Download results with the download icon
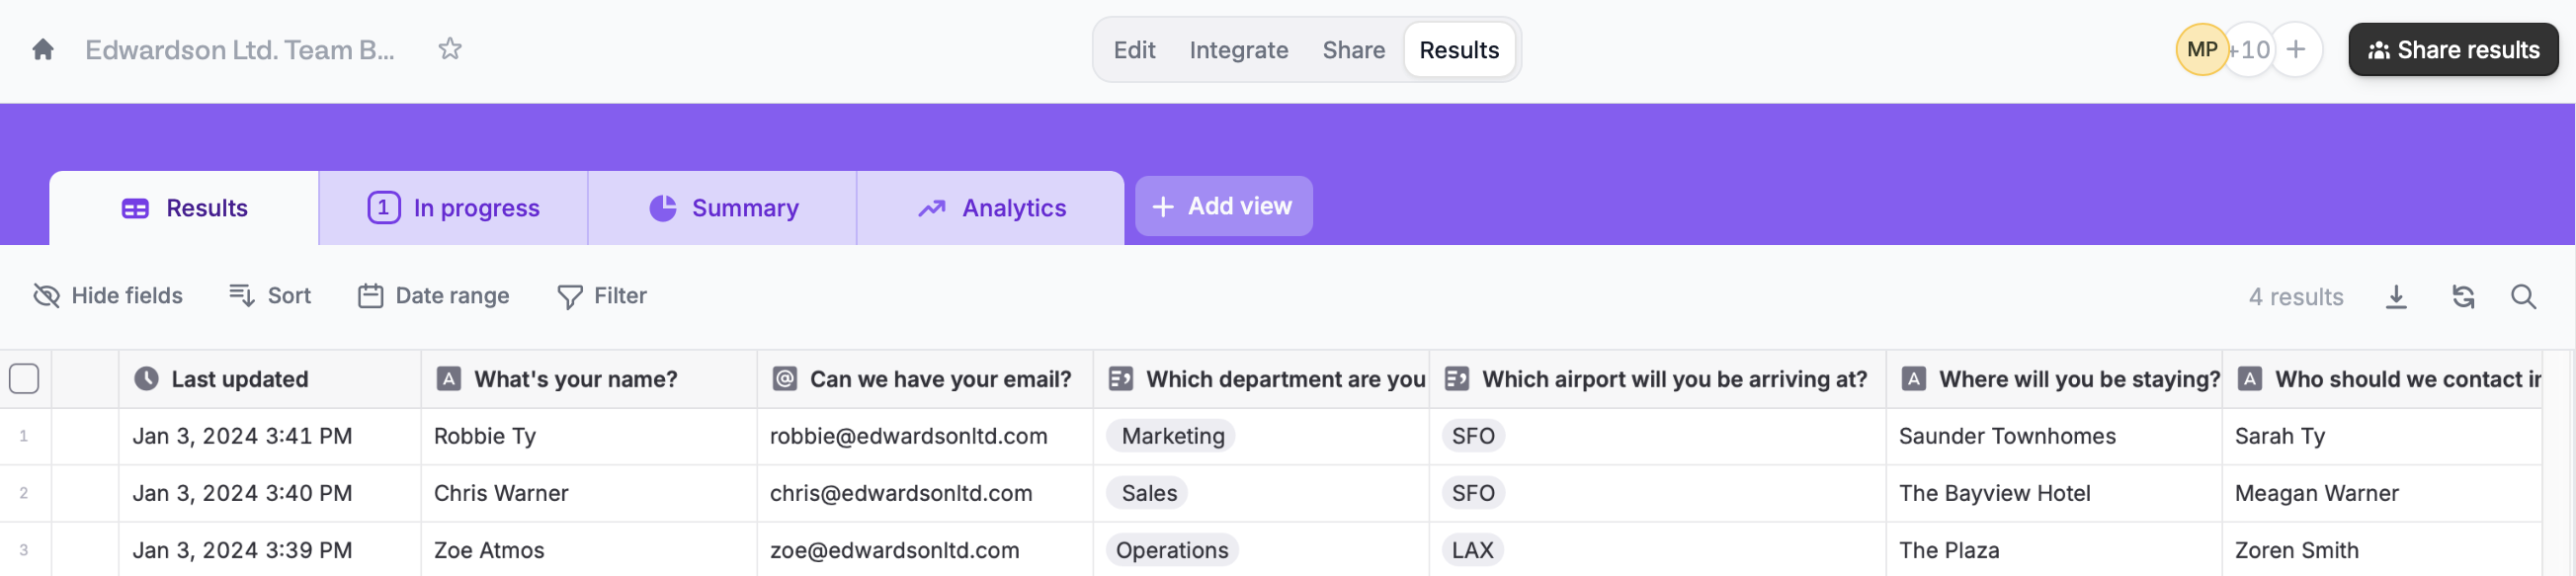This screenshot has height=576, width=2576. 2396,297
